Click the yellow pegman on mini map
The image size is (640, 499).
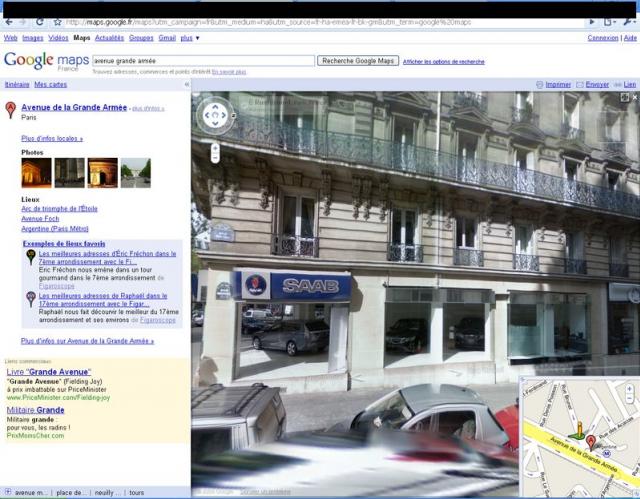579,430
